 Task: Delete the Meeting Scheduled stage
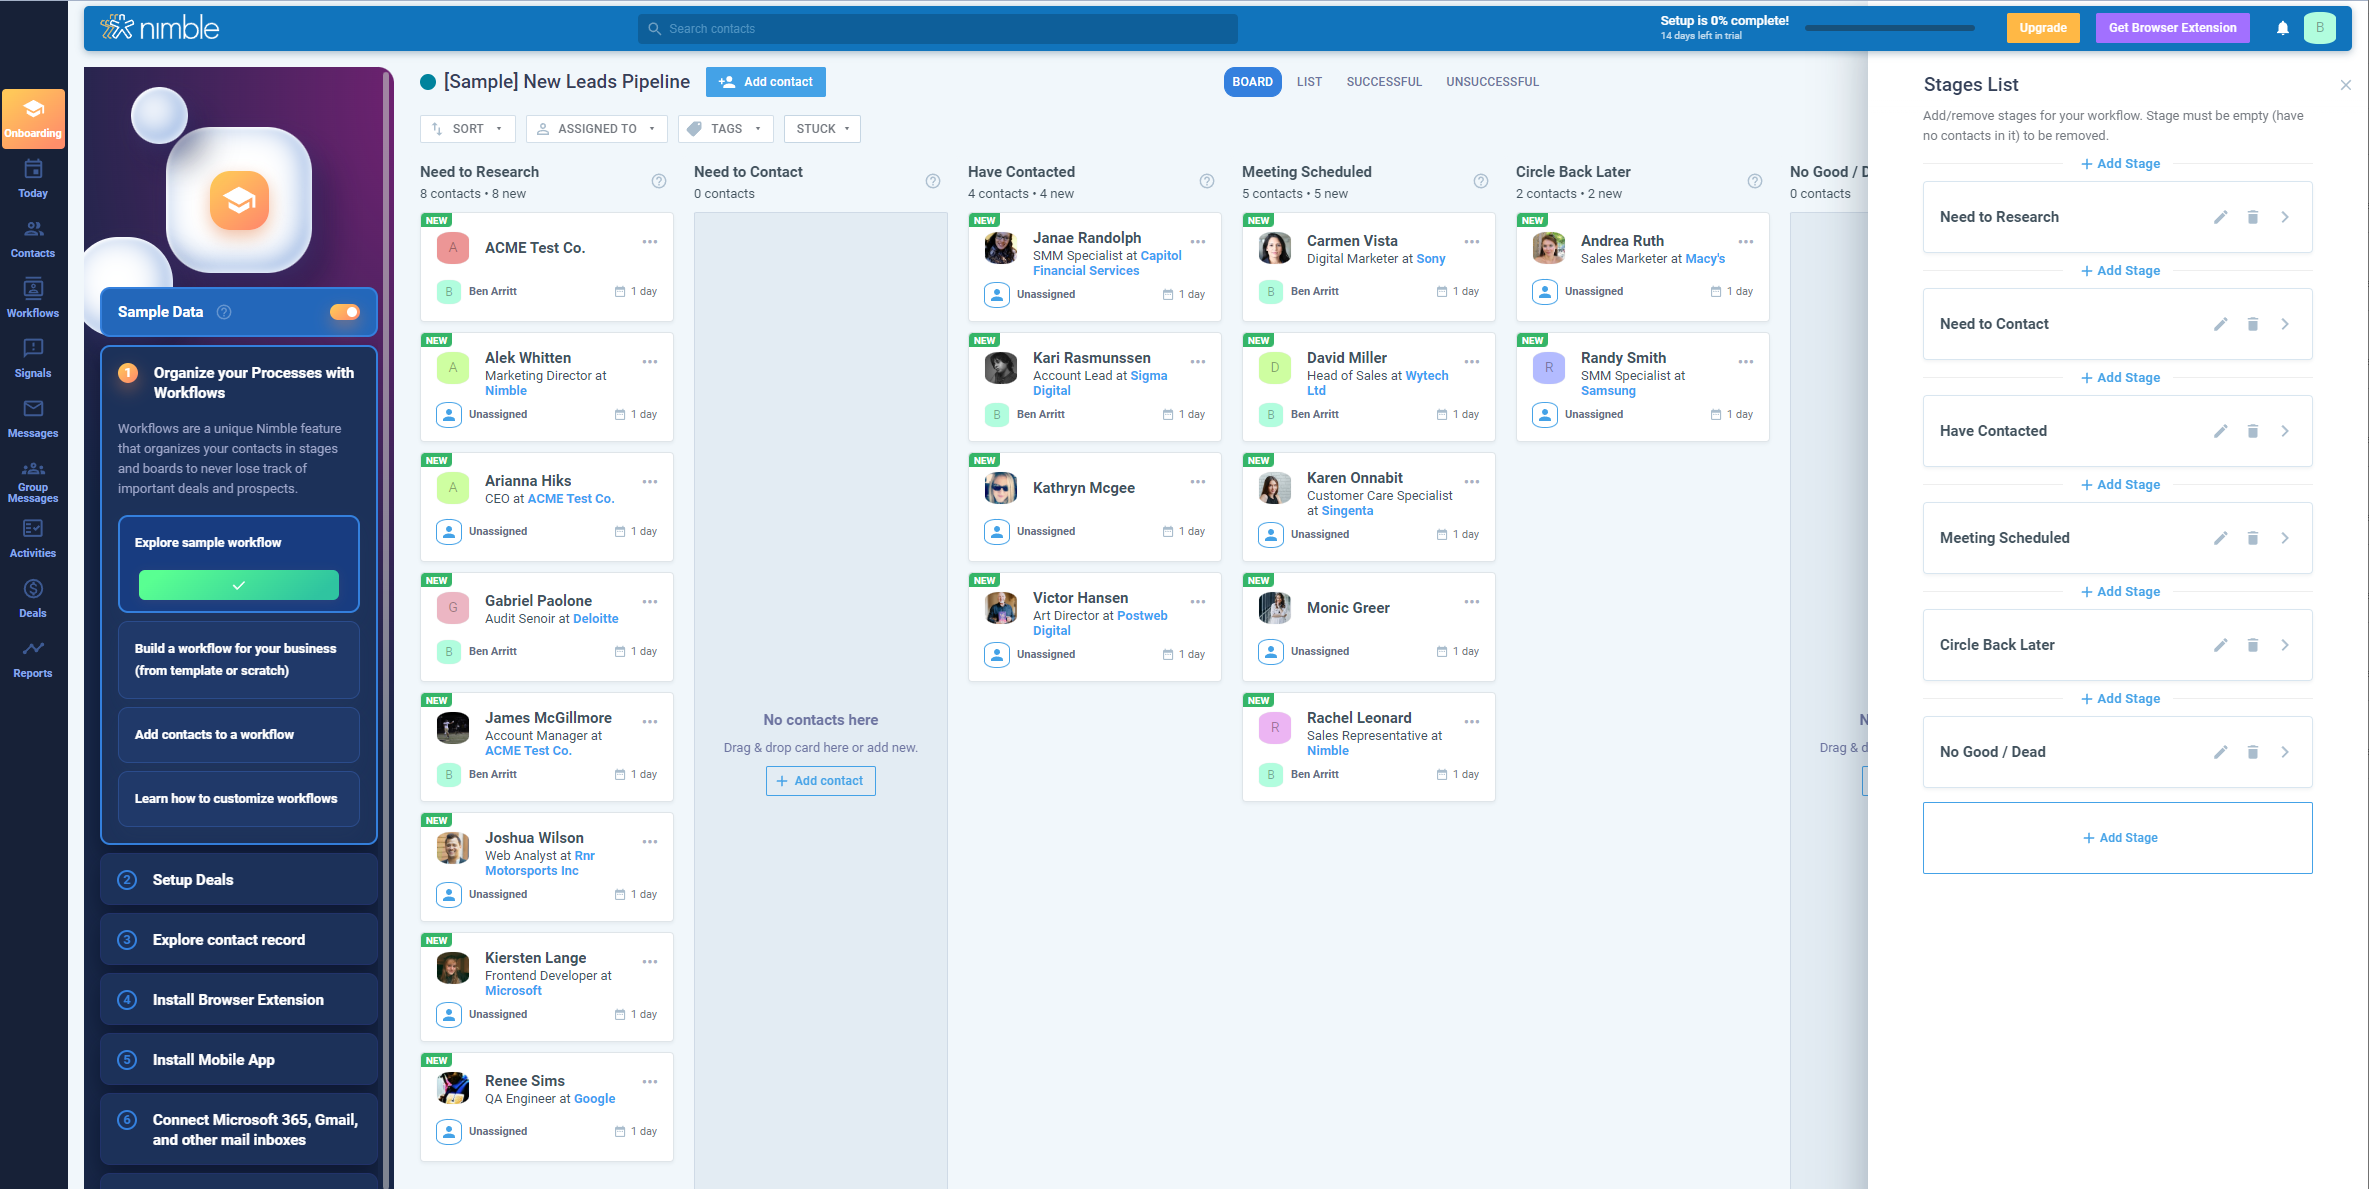[x=2253, y=538]
